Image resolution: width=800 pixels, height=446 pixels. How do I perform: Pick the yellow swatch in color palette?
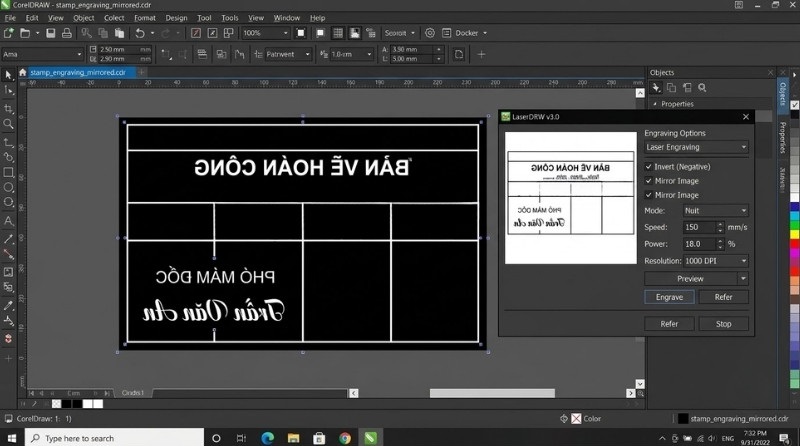click(x=794, y=234)
